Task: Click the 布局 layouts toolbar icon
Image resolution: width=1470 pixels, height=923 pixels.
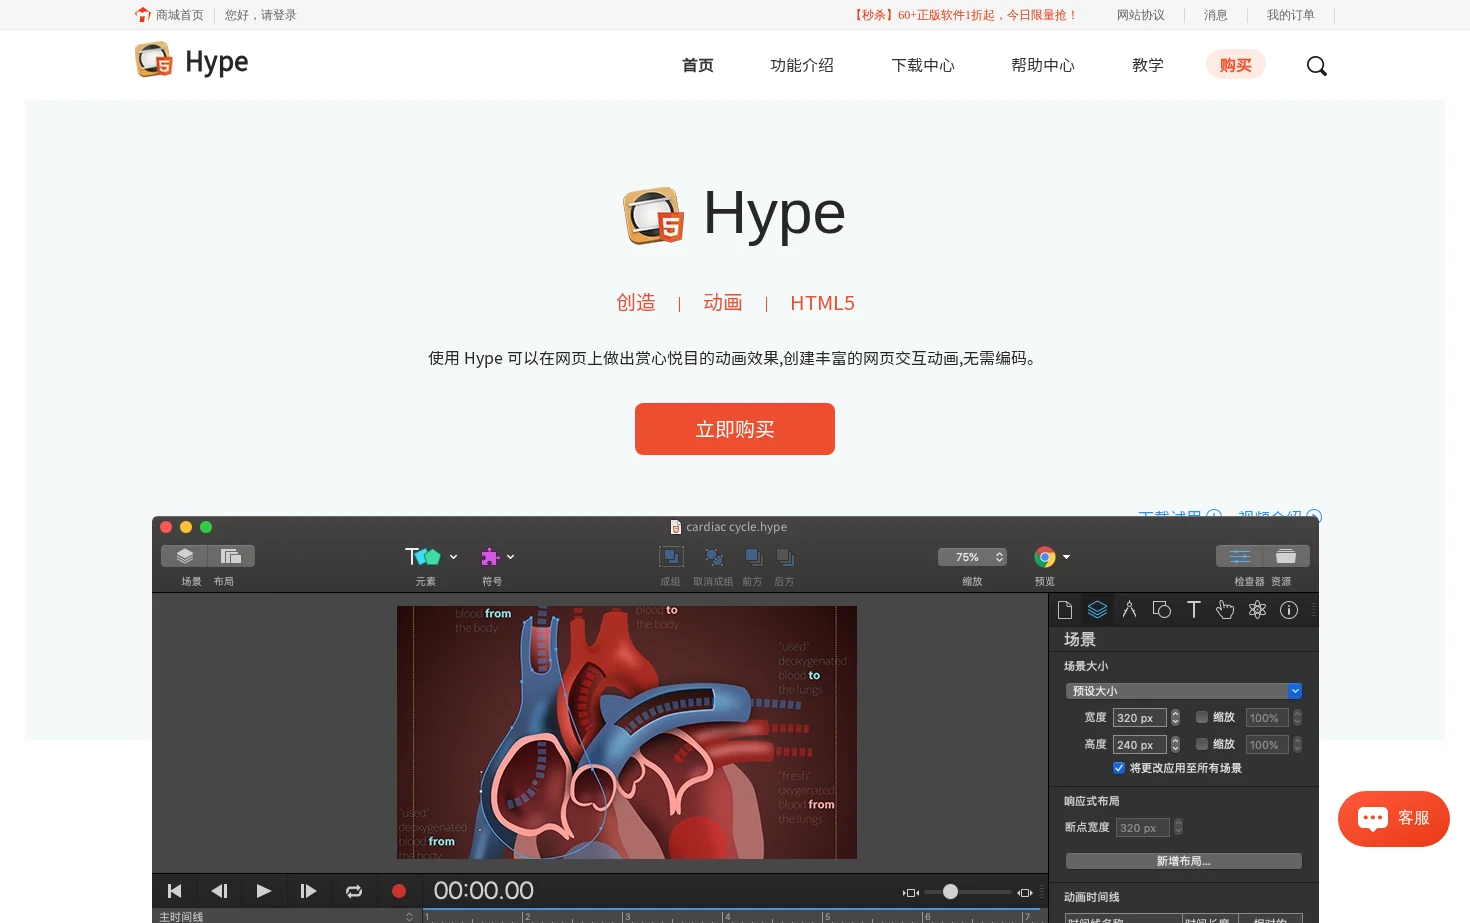Action: [x=231, y=556]
